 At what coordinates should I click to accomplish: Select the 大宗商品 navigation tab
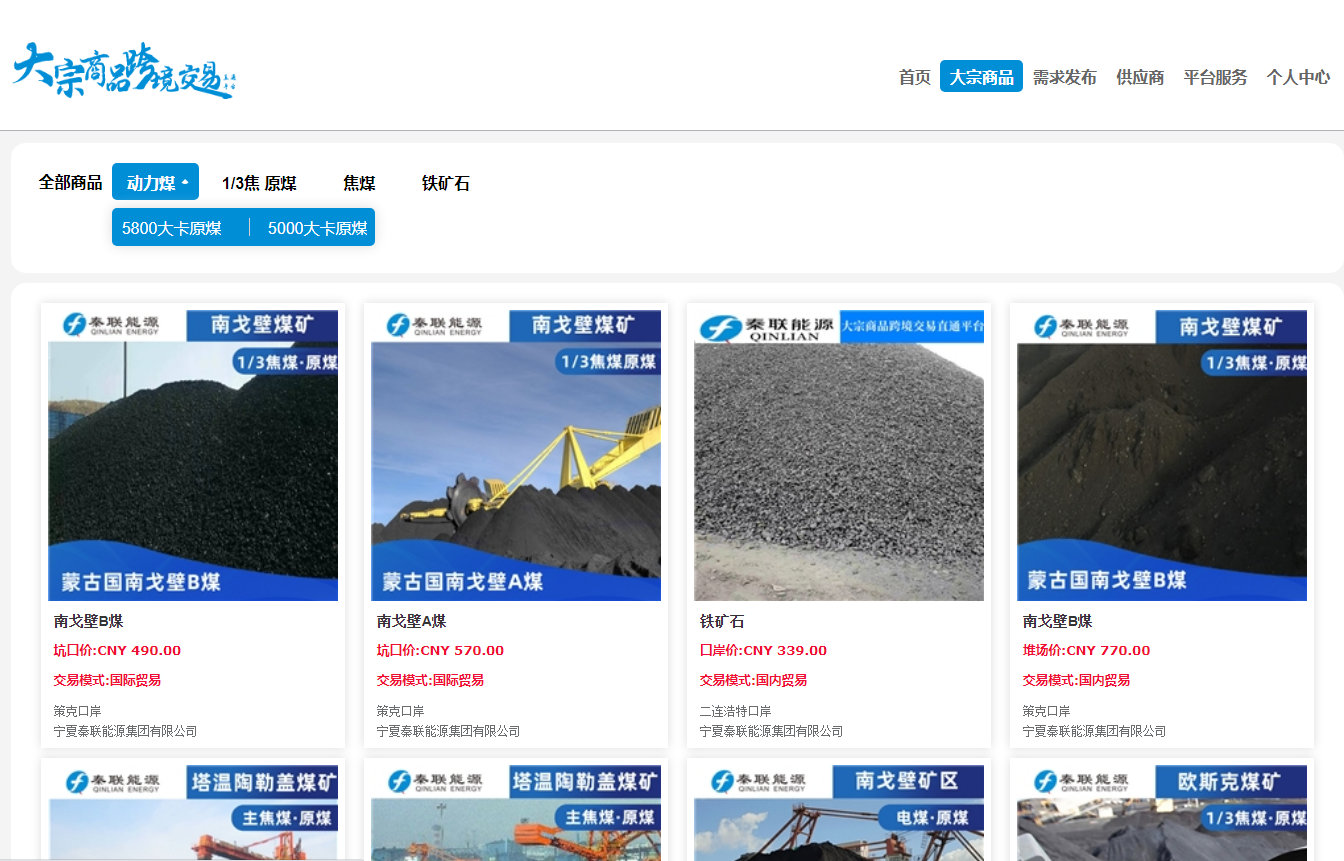click(x=981, y=77)
